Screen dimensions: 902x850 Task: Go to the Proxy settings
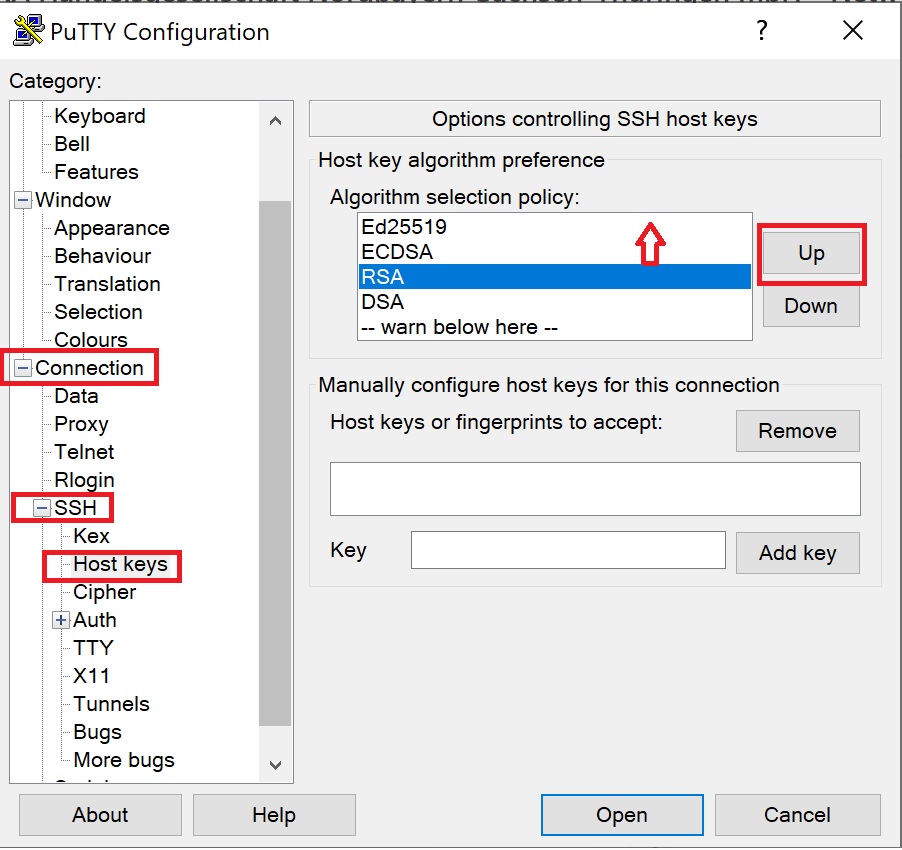(x=81, y=424)
